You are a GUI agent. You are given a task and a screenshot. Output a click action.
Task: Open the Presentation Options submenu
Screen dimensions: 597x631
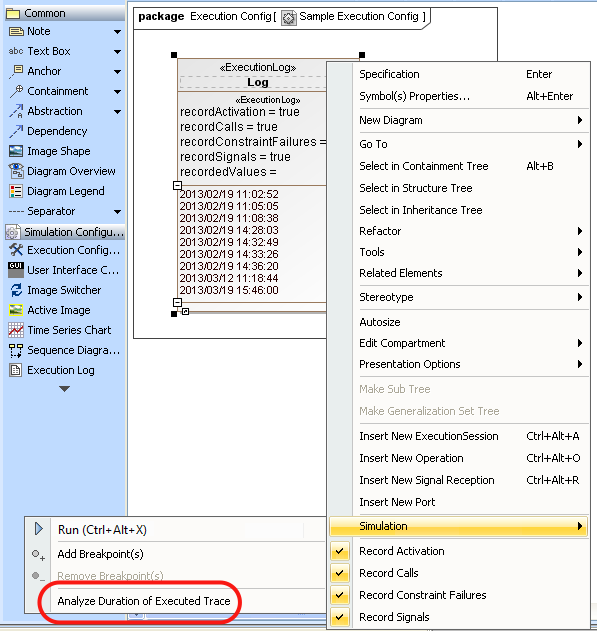click(x=459, y=364)
